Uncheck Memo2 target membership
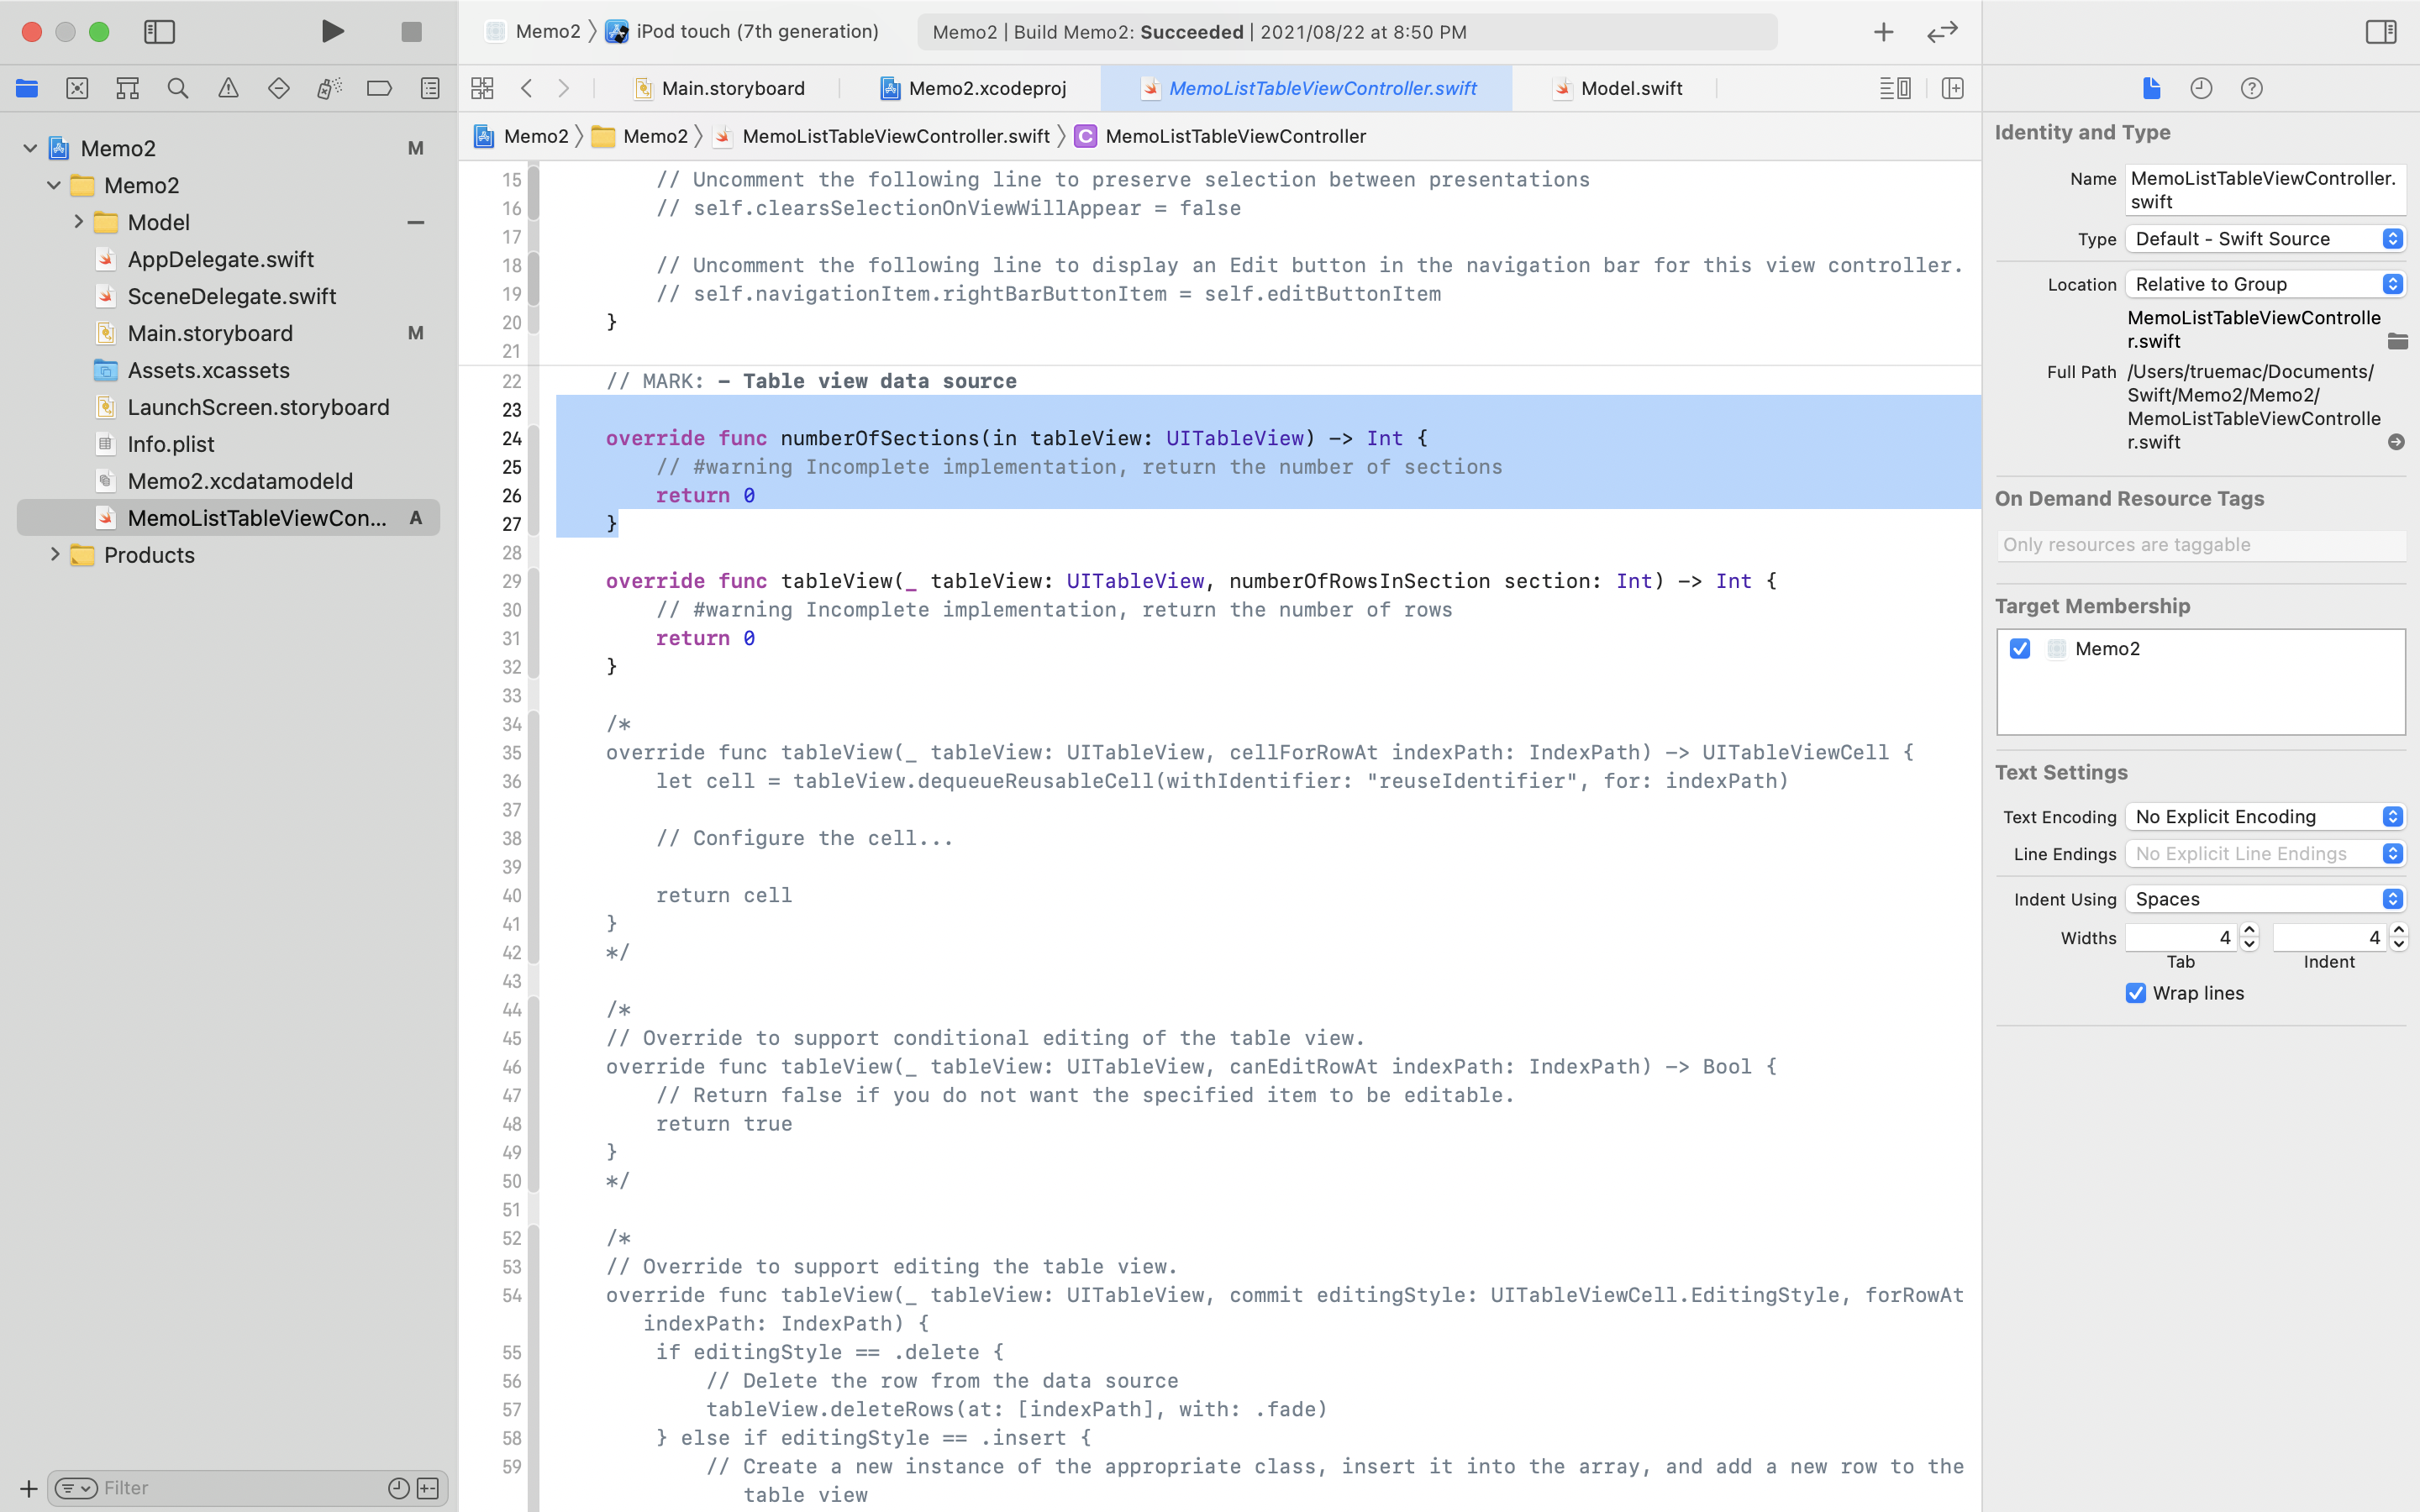This screenshot has height=1512, width=2420. click(2020, 648)
